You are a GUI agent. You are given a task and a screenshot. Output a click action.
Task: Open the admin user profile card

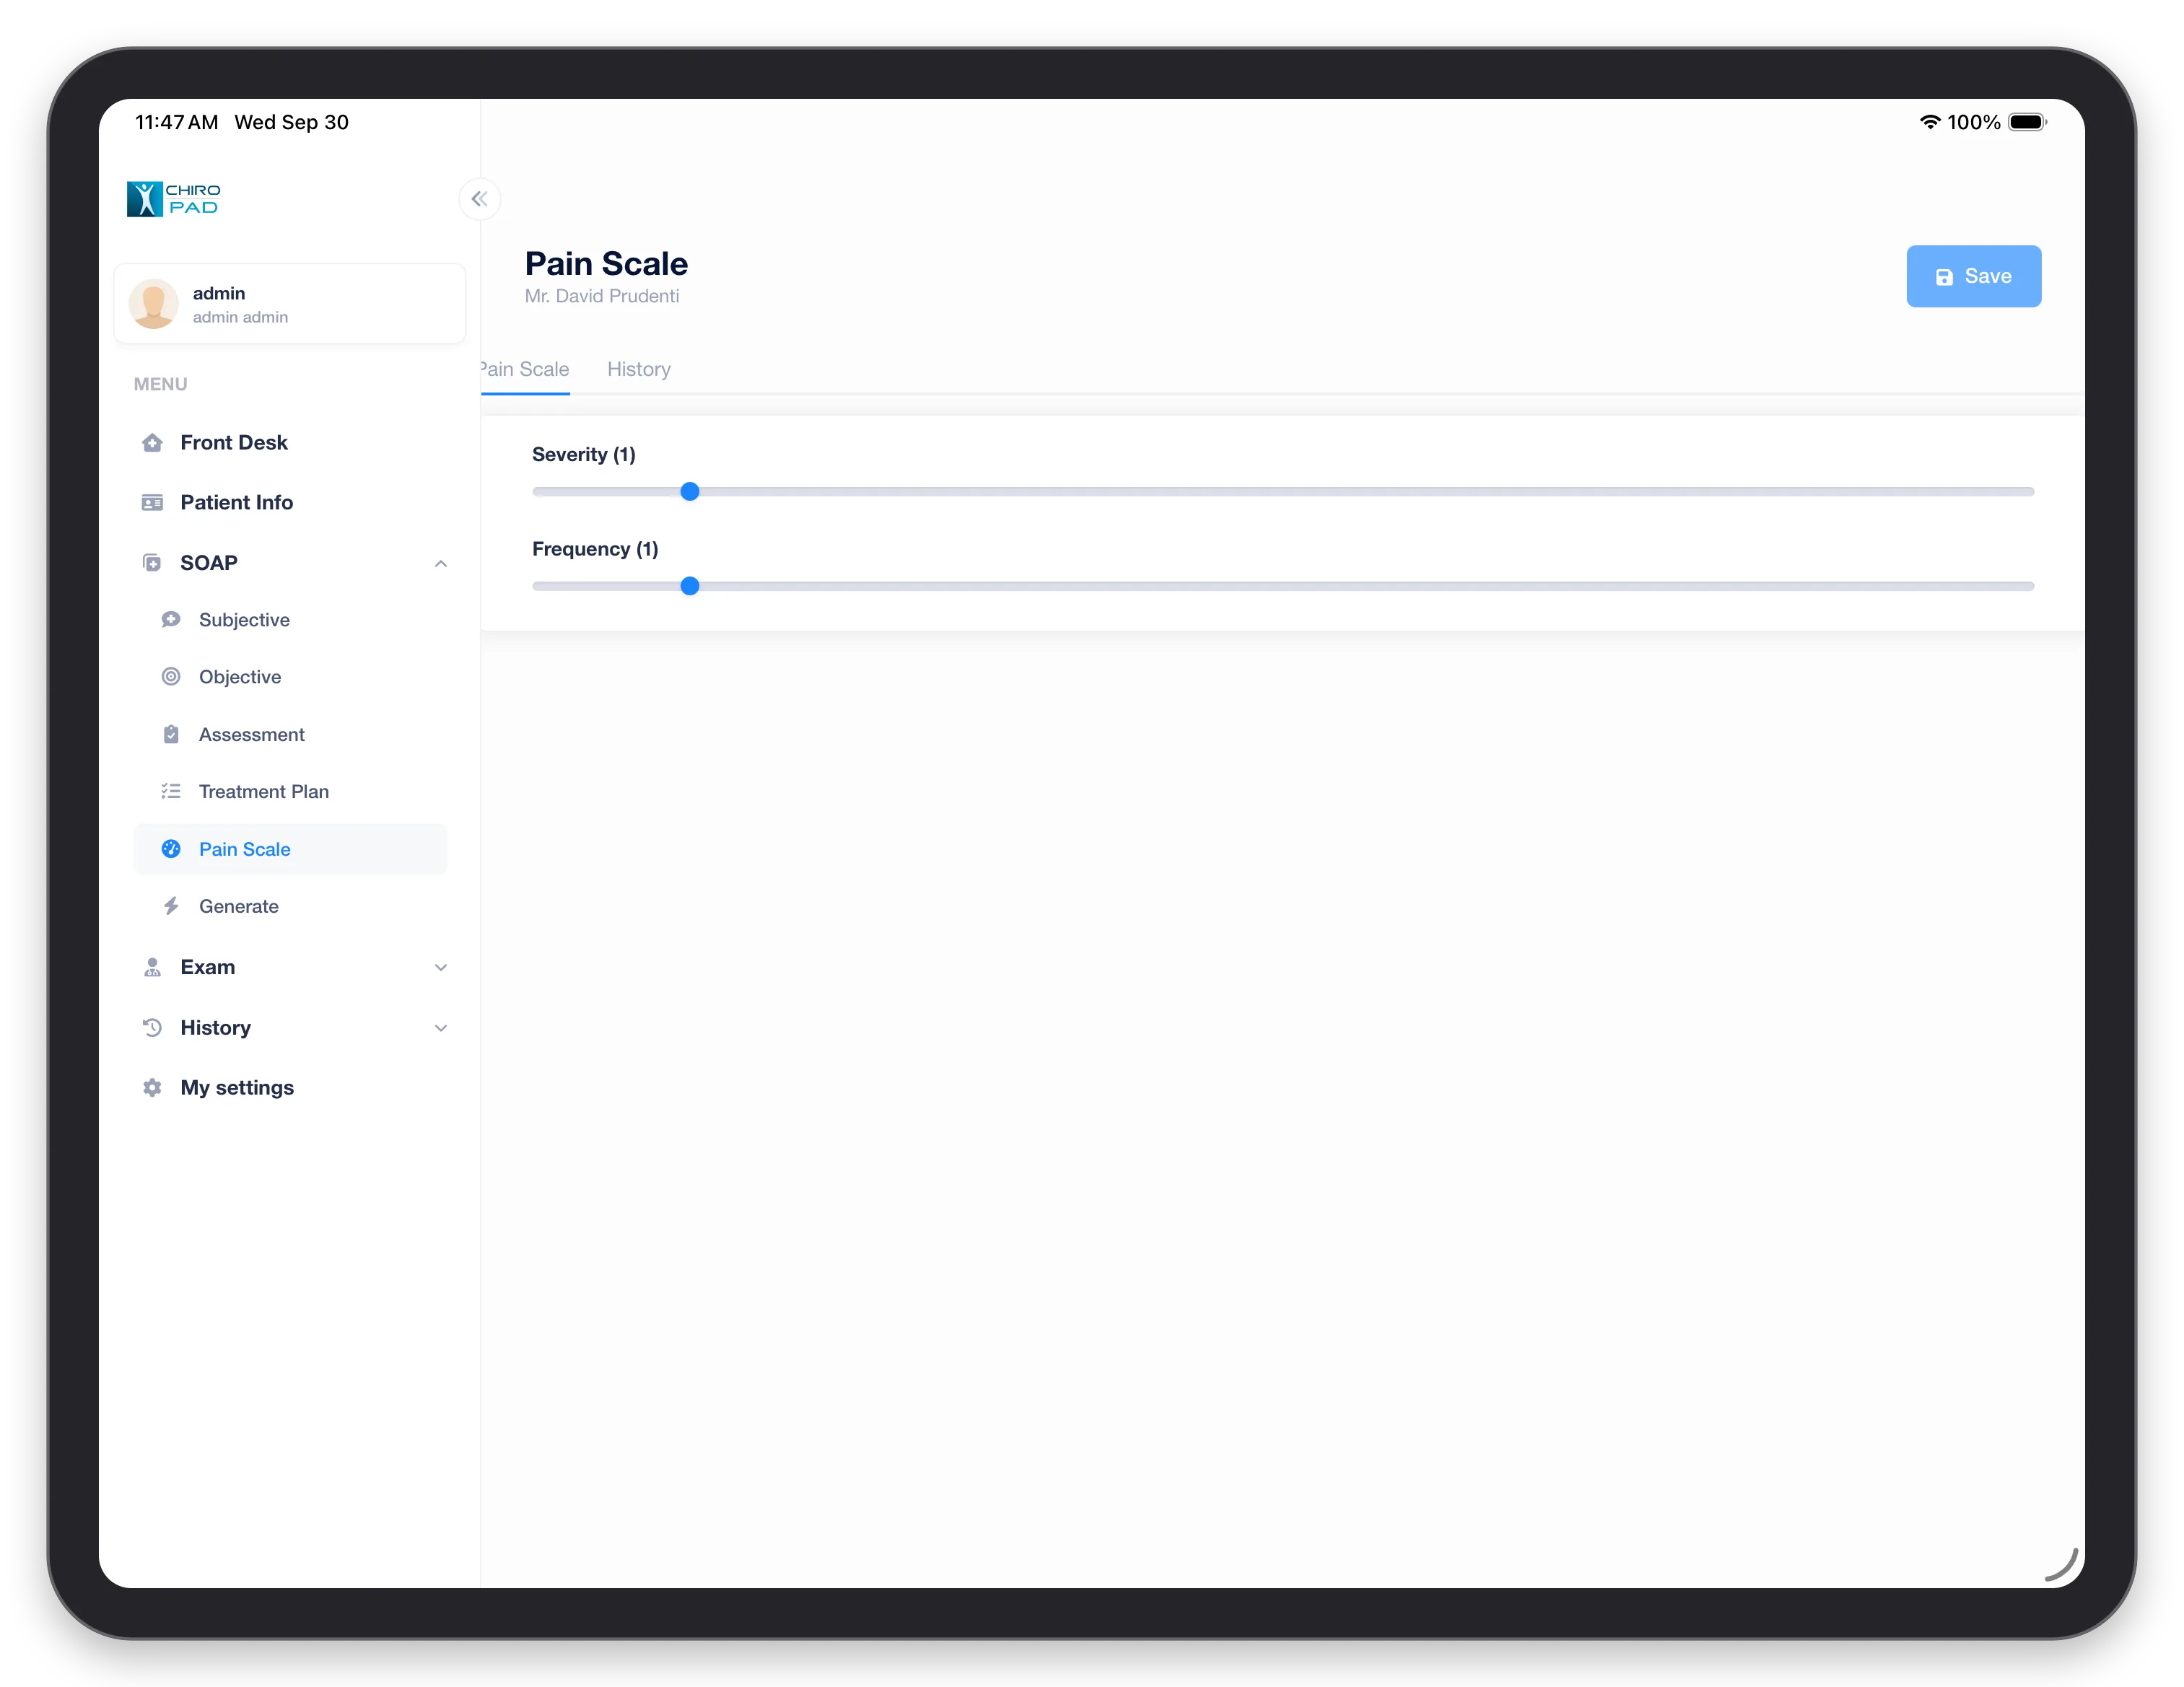[290, 304]
